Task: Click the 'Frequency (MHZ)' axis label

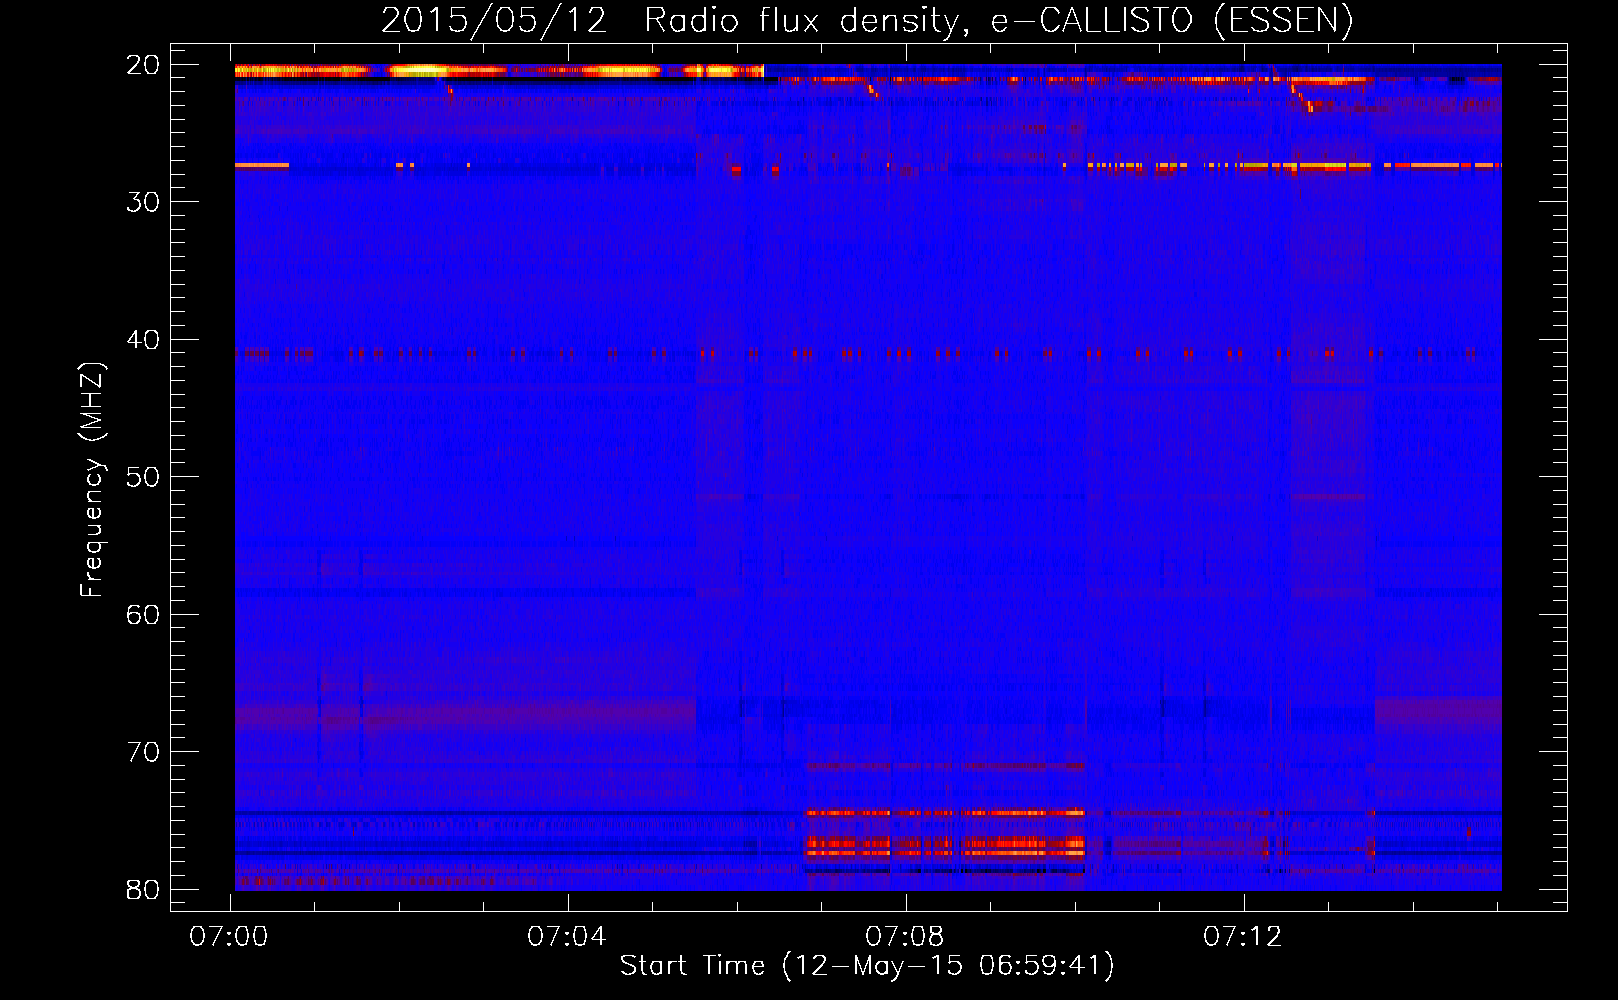Action: point(92,479)
